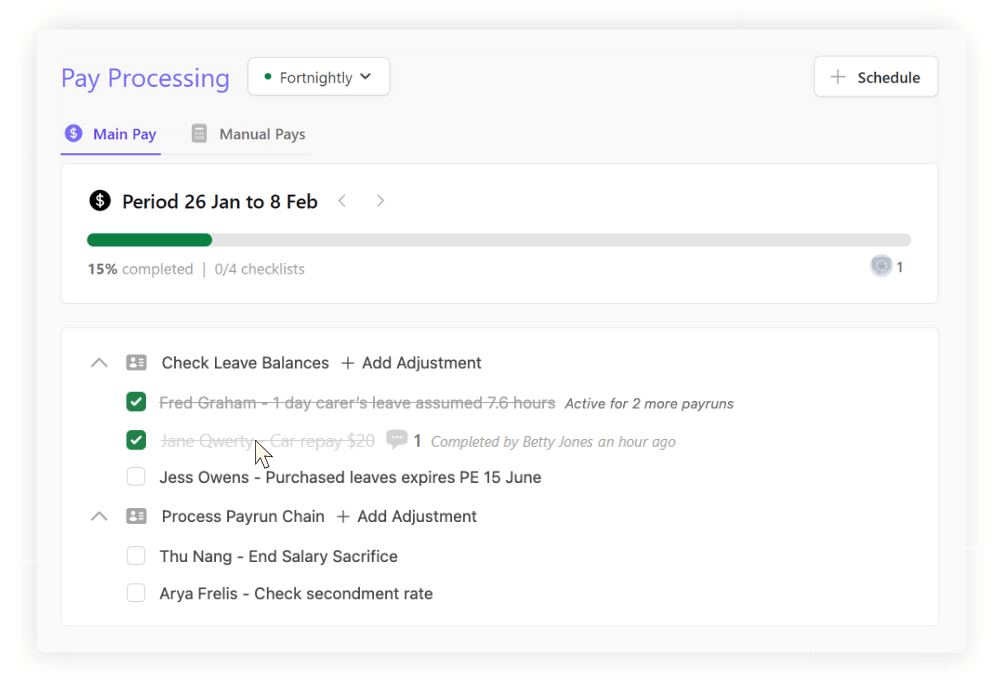Click the Check Leave Balances card icon
This screenshot has width=1000, height=700.
pyautogui.click(x=136, y=363)
